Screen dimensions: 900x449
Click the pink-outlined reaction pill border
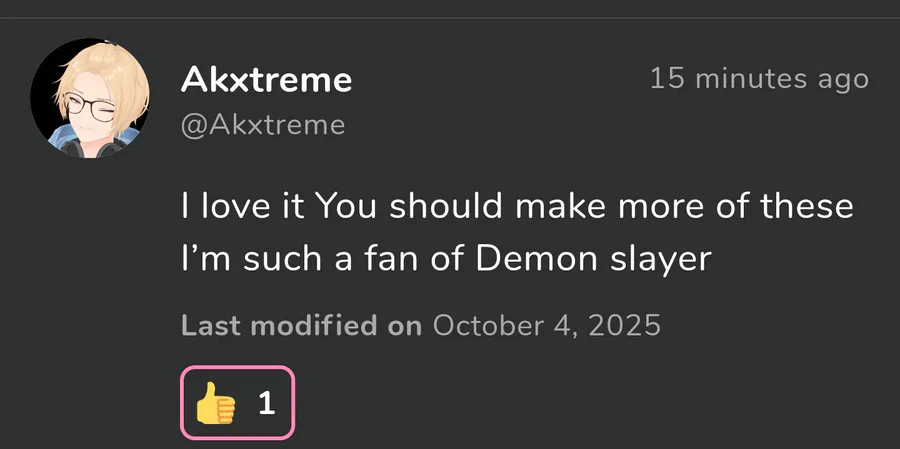(x=237, y=368)
